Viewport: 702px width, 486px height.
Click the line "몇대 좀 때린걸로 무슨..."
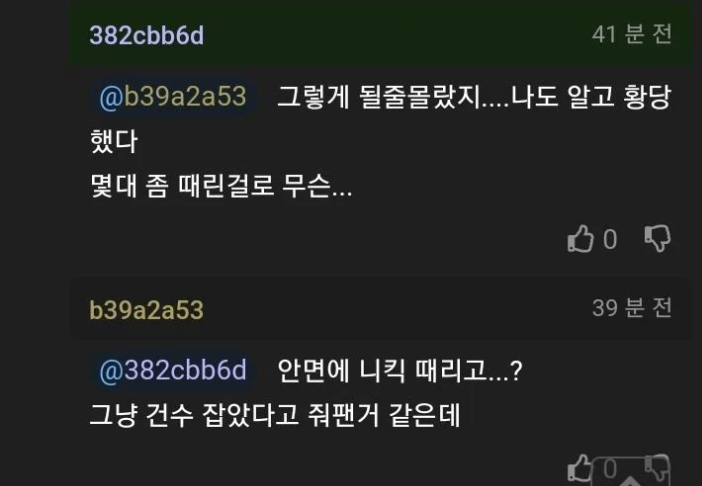pos(220,186)
